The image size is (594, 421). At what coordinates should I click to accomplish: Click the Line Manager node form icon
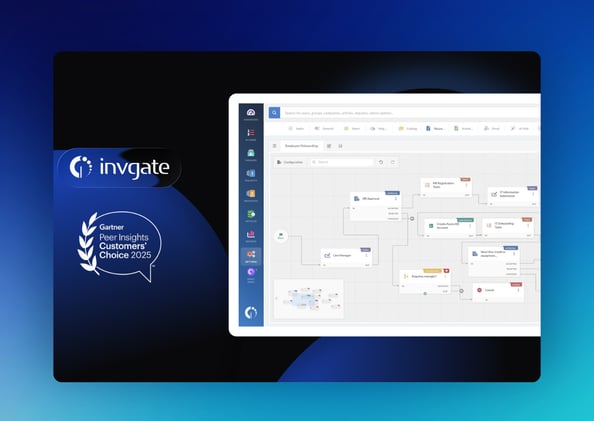click(327, 255)
